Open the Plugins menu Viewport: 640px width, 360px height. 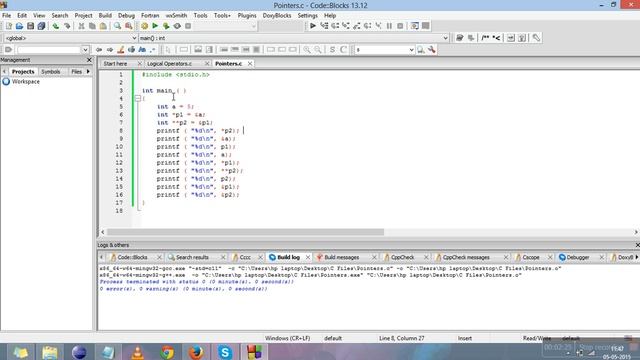pyautogui.click(x=247, y=16)
